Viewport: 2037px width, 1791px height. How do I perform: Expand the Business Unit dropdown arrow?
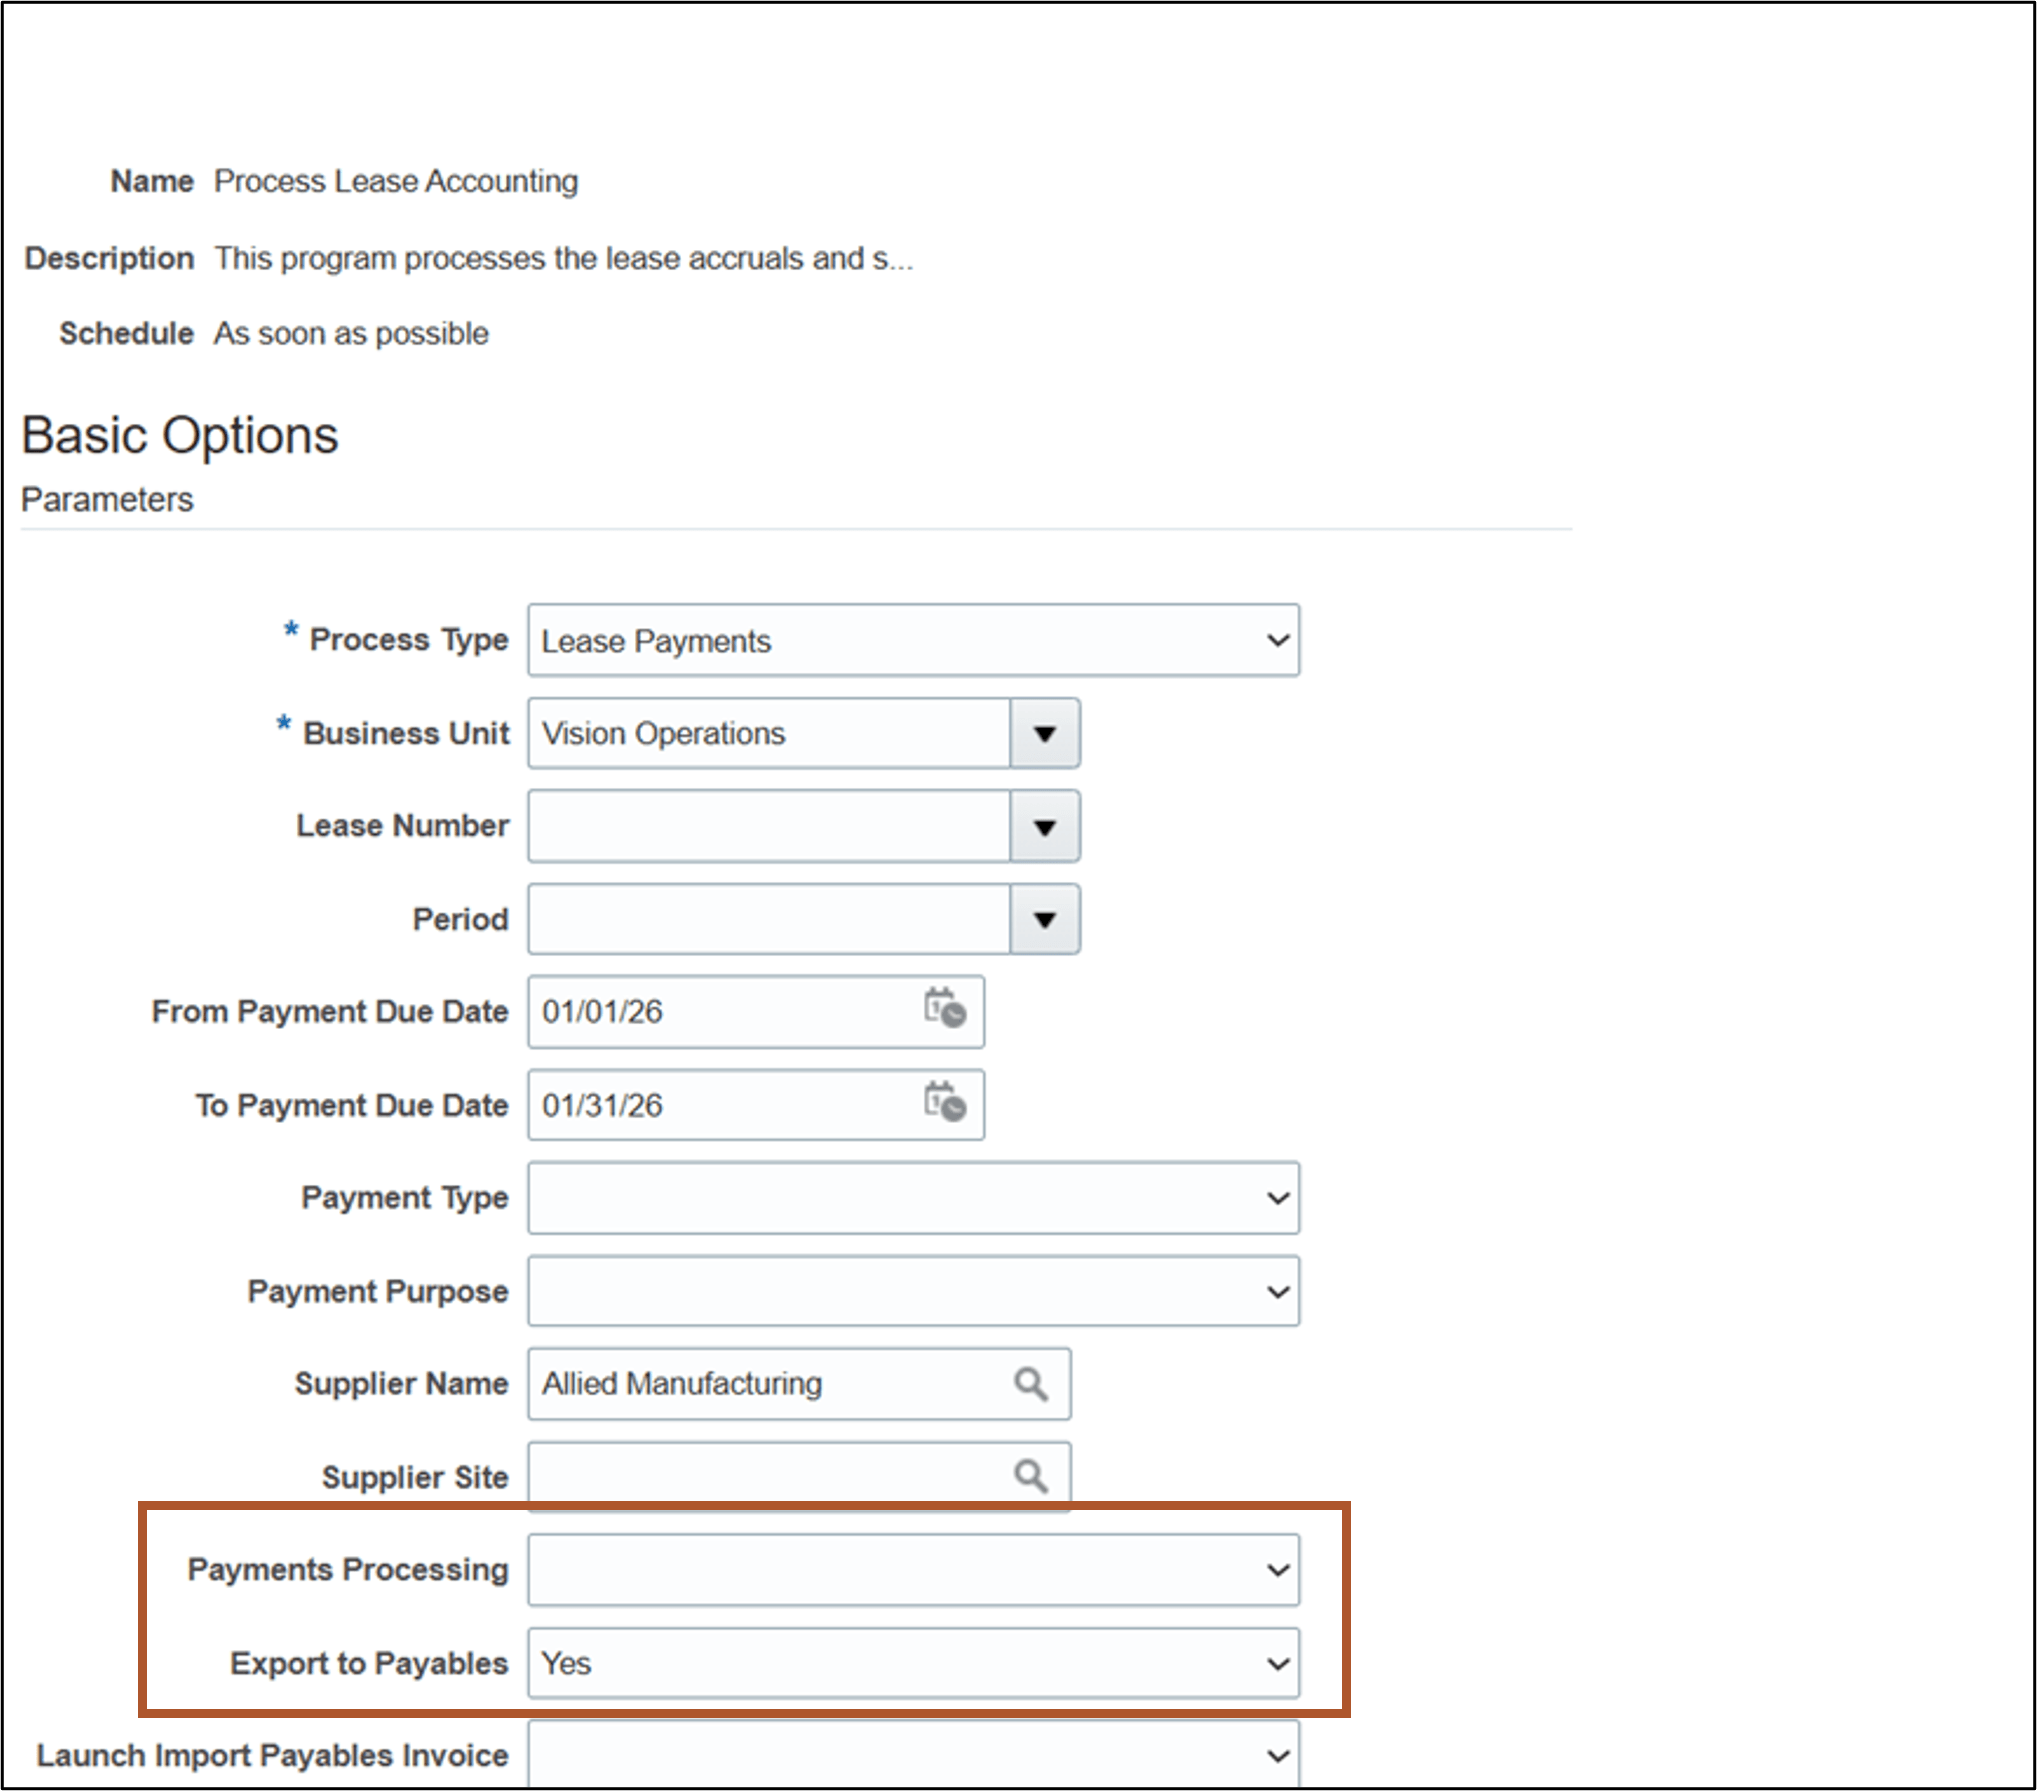(x=1044, y=733)
